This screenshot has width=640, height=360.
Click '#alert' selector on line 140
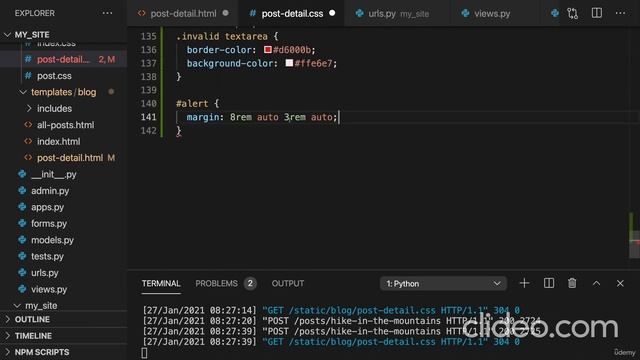pos(192,104)
